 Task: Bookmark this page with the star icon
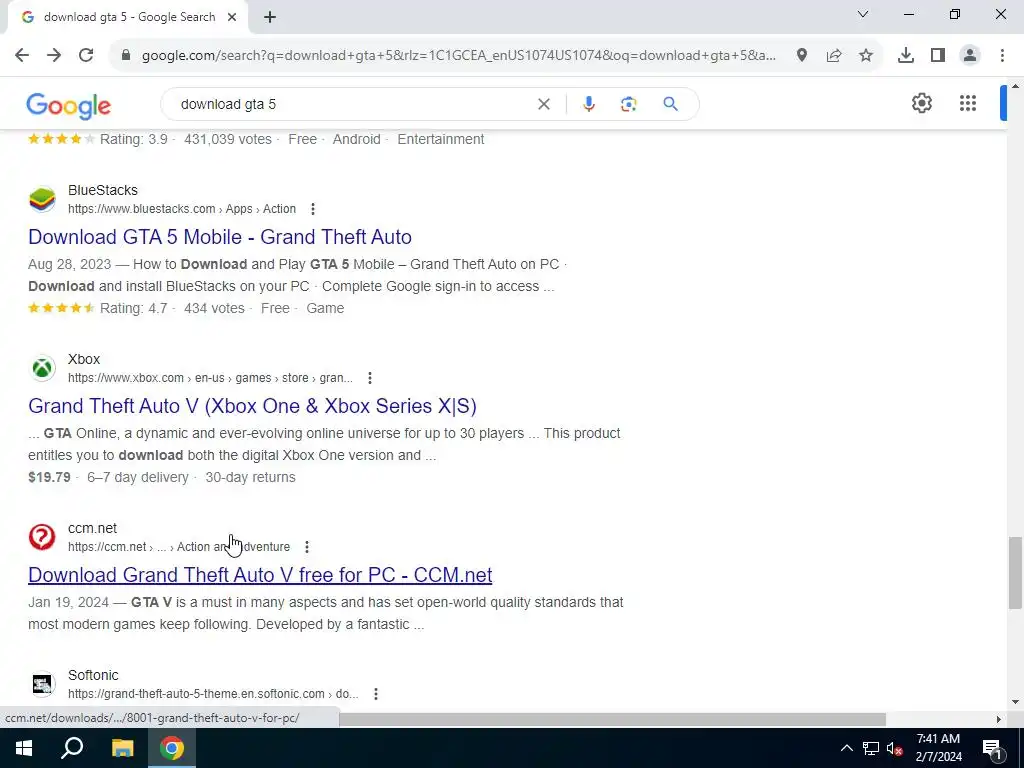(x=866, y=56)
